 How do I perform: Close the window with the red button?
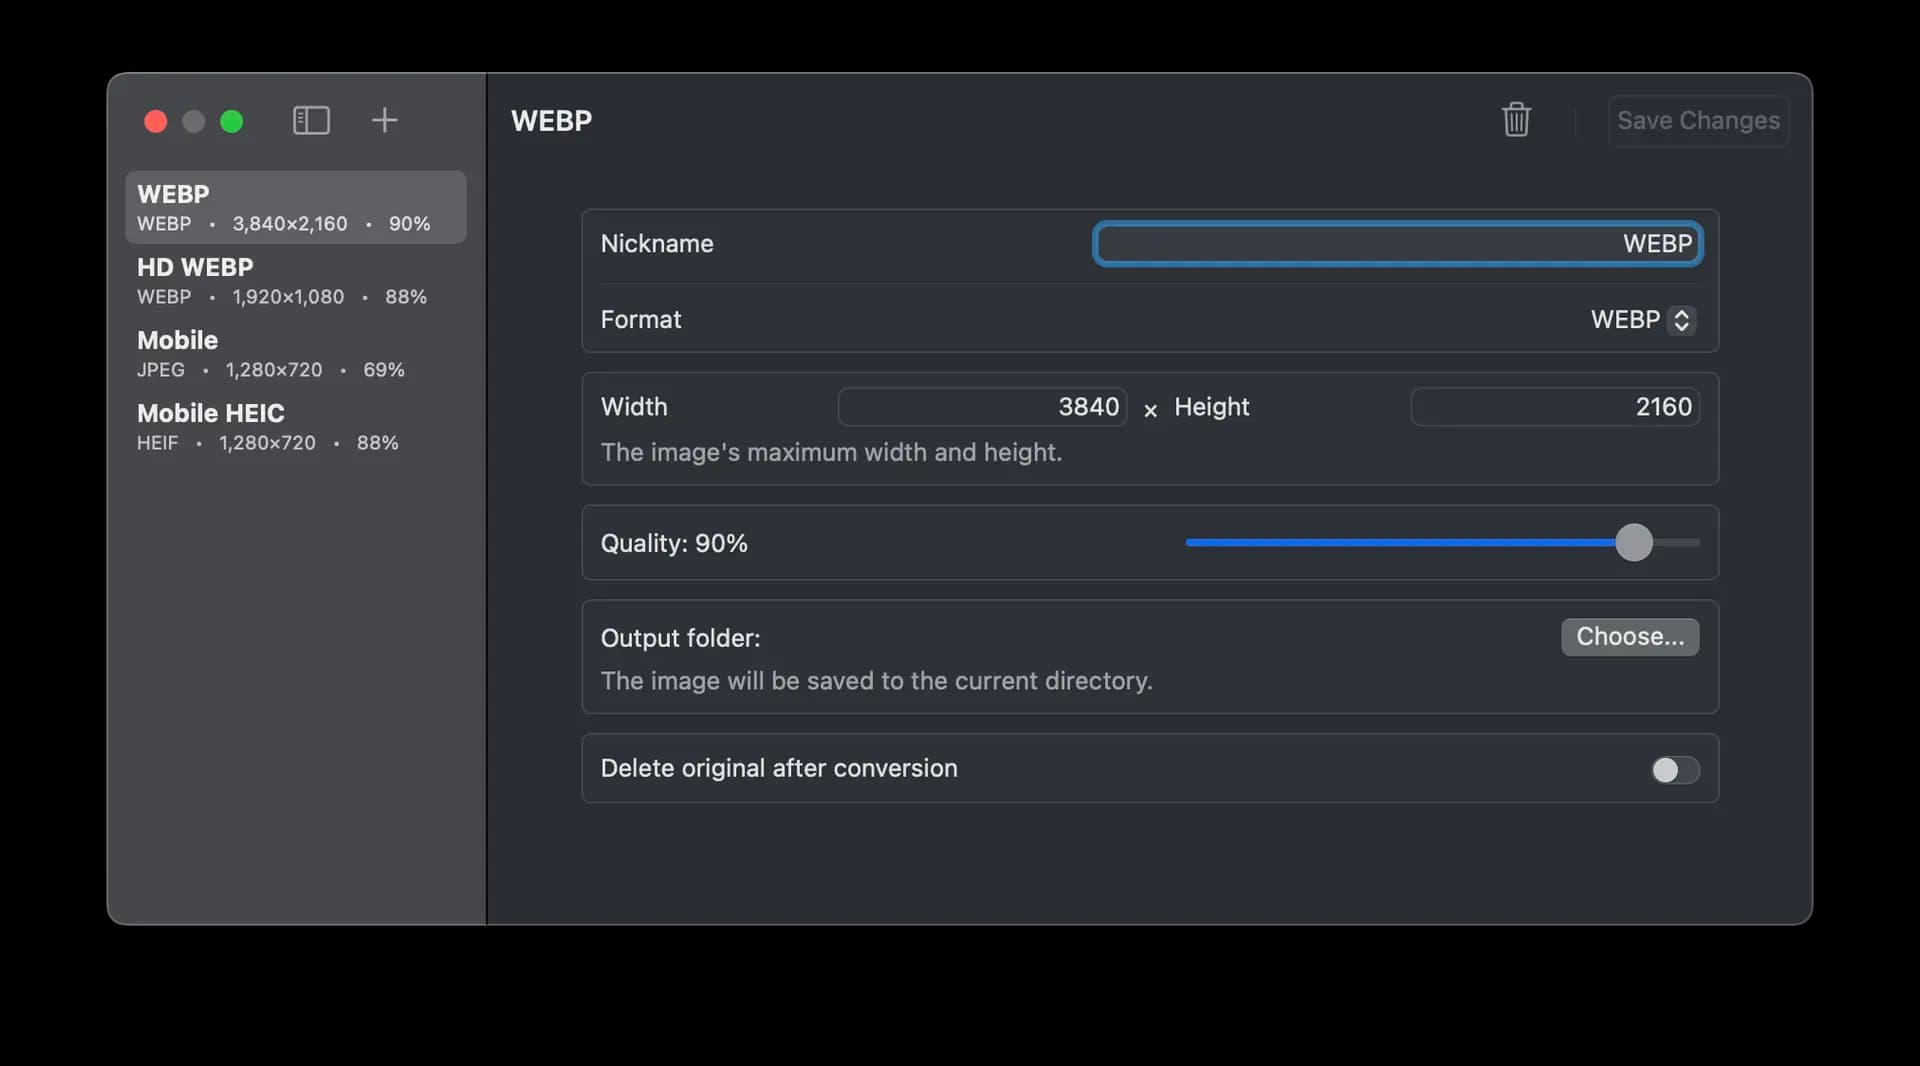click(155, 121)
